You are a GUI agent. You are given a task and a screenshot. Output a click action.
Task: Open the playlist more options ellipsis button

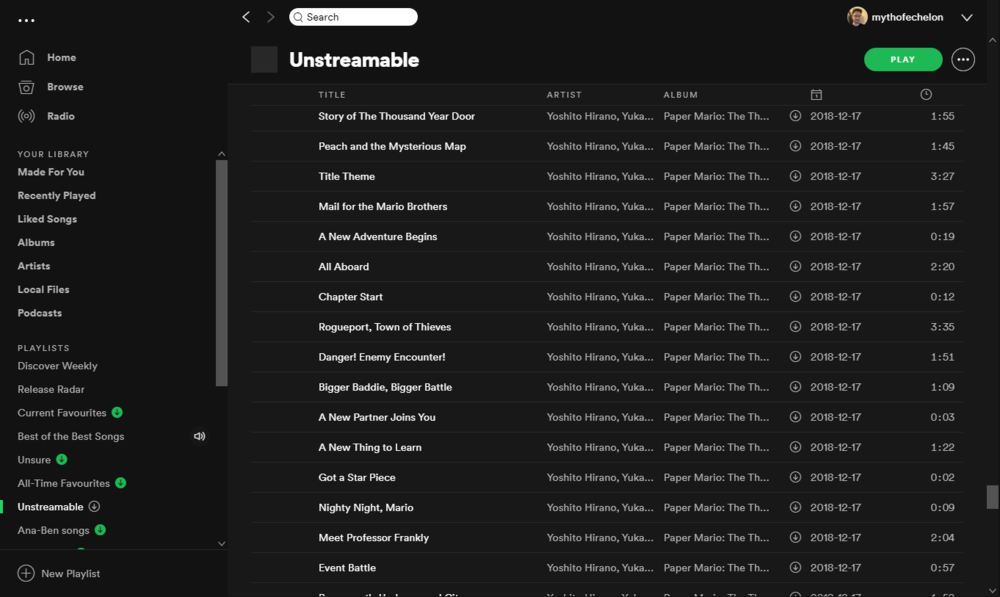(963, 59)
